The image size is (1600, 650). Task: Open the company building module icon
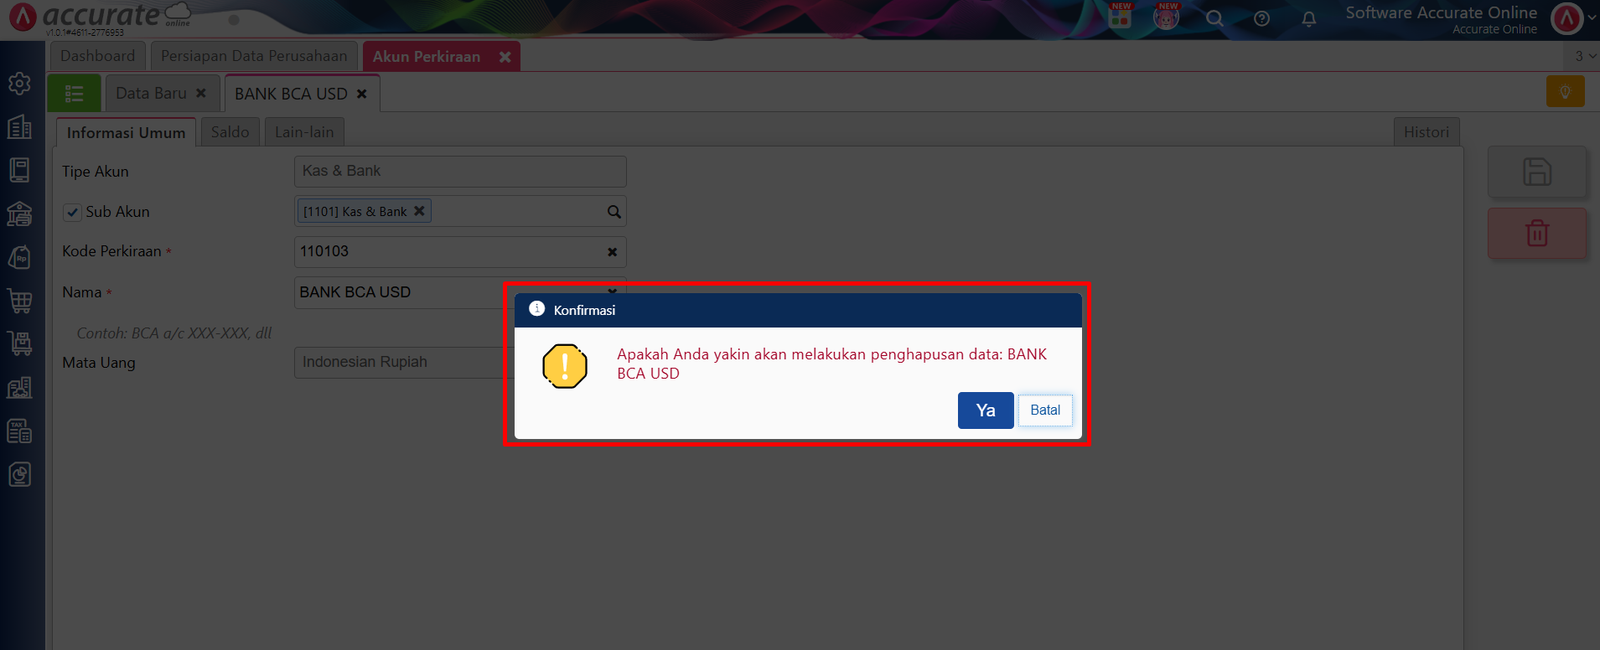click(19, 127)
